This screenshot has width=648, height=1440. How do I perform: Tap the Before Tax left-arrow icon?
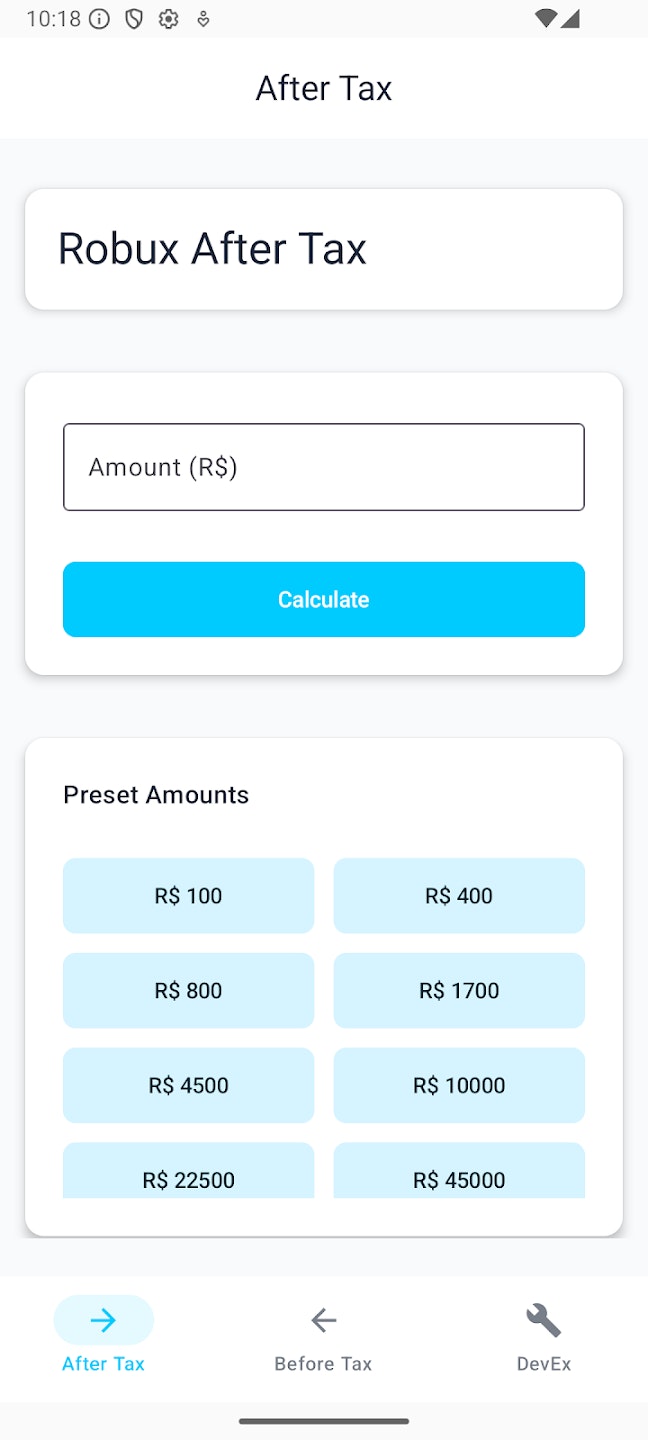(x=323, y=1320)
